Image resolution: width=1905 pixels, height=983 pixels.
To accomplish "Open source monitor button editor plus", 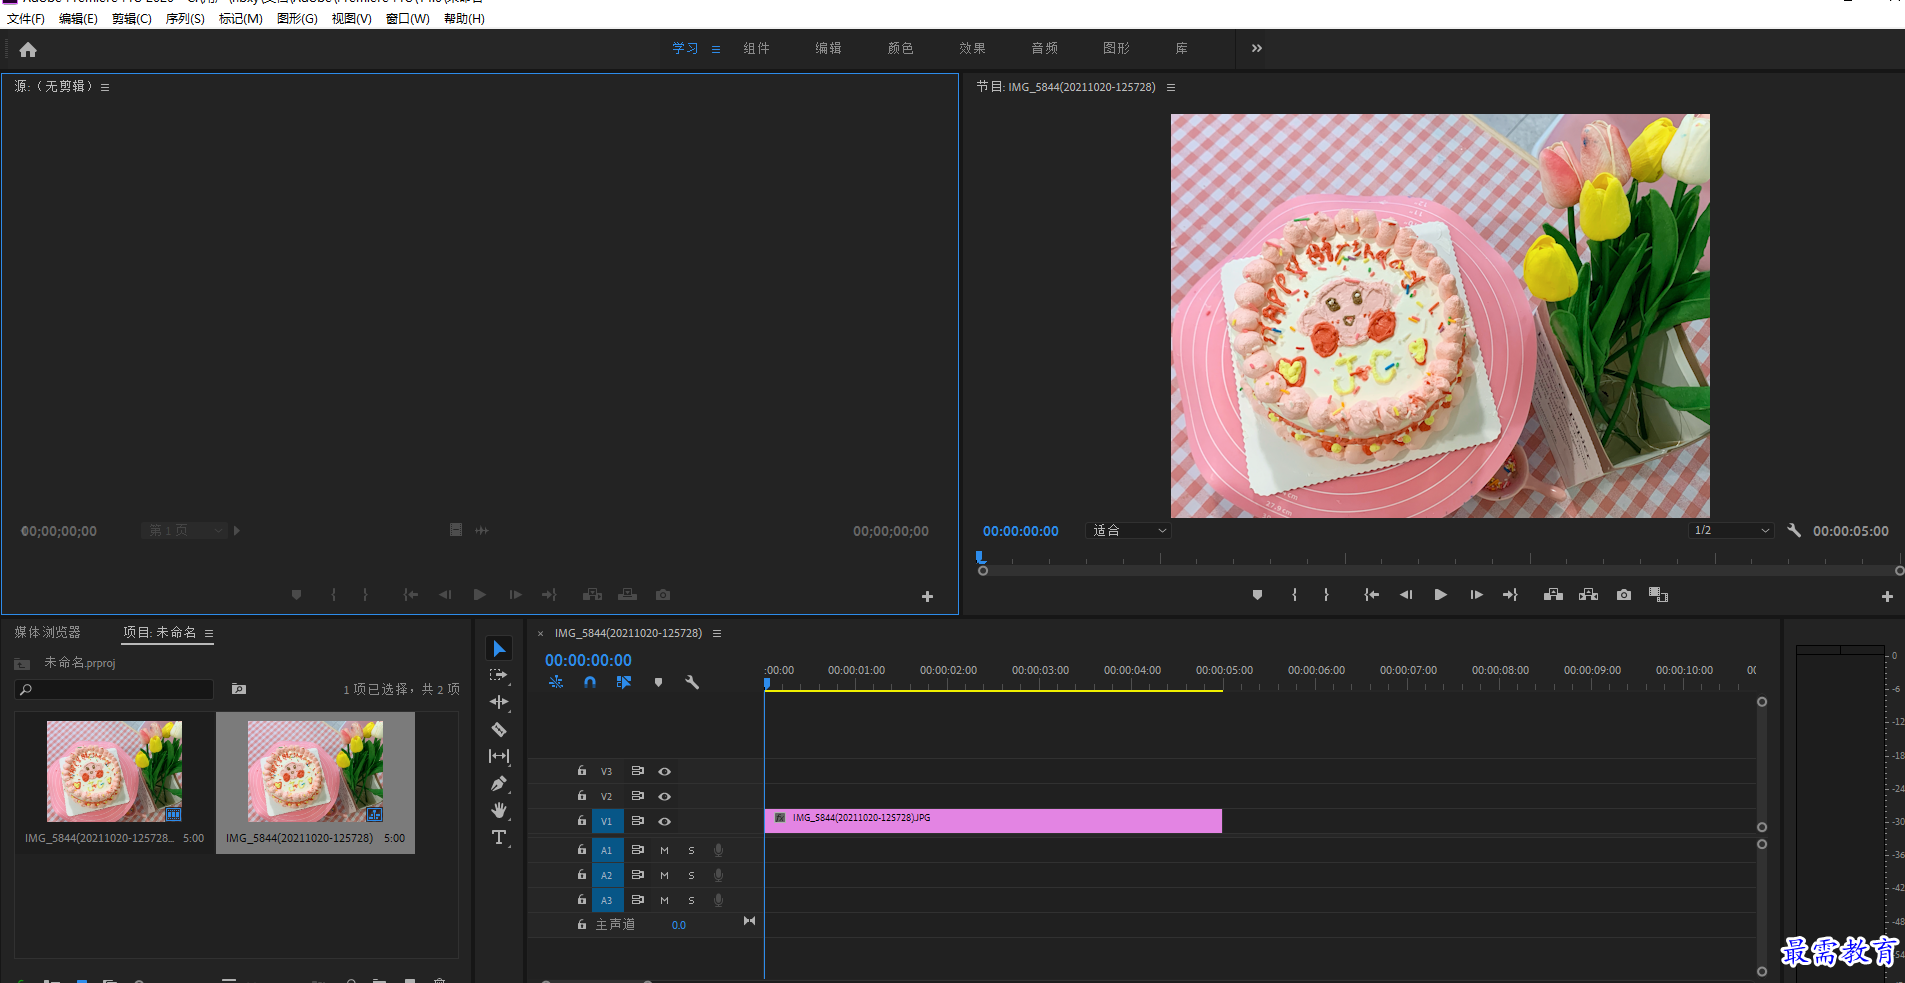I will (927, 596).
